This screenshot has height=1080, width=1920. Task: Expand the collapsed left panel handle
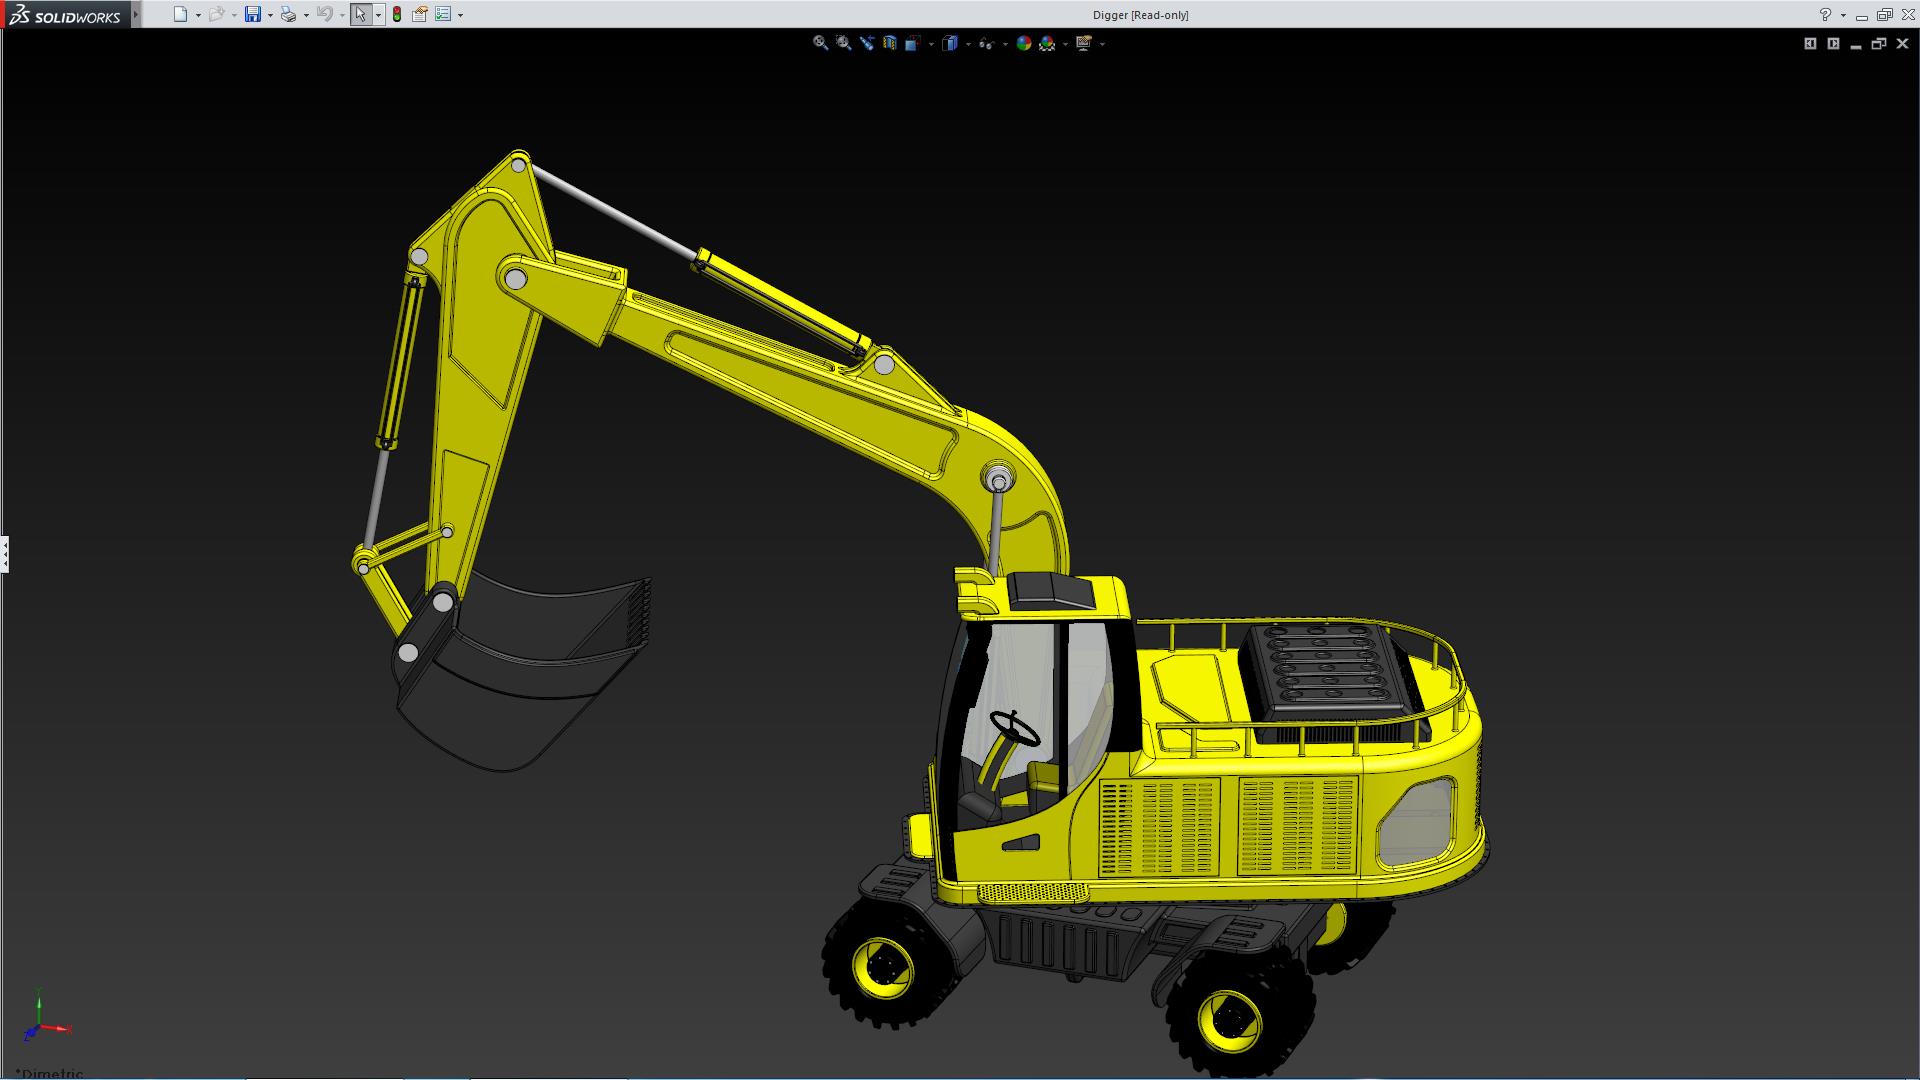[5, 553]
